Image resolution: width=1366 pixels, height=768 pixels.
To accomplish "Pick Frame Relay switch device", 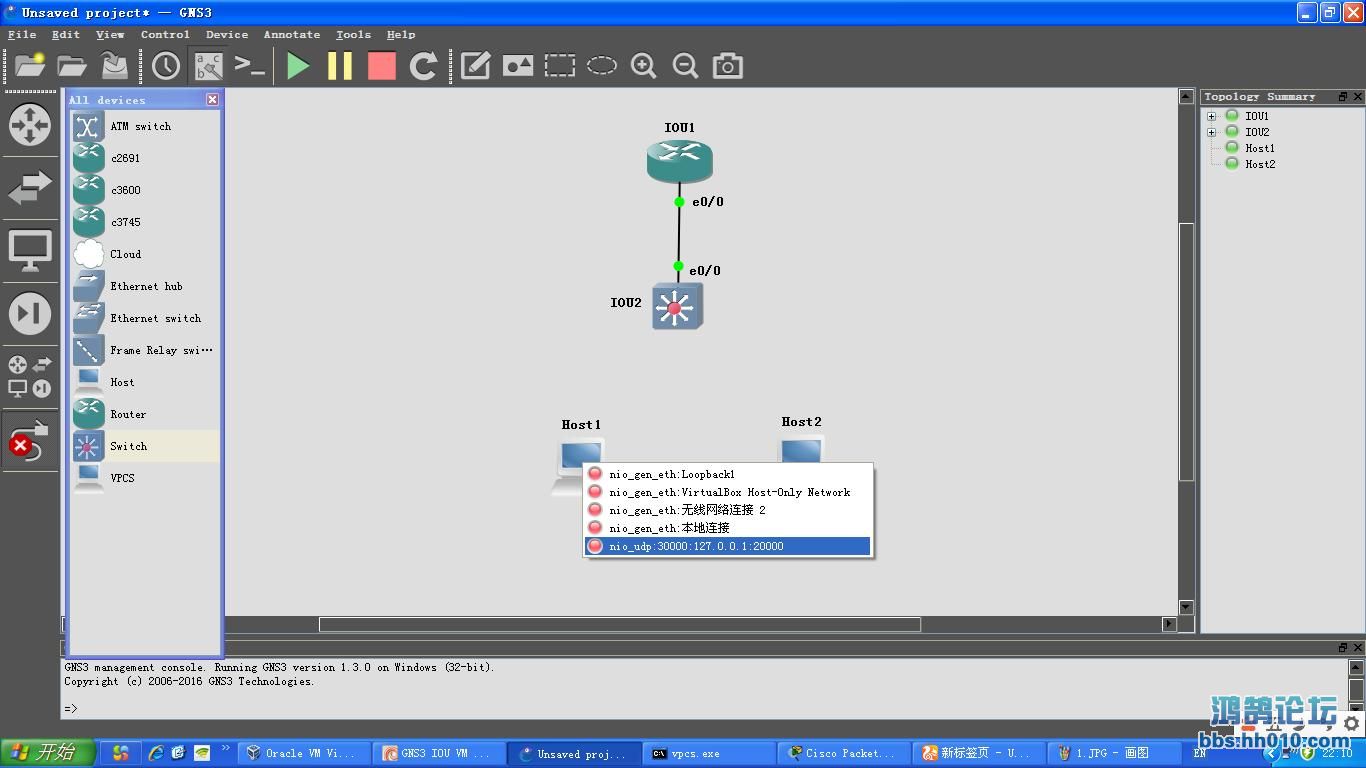I will coord(143,350).
